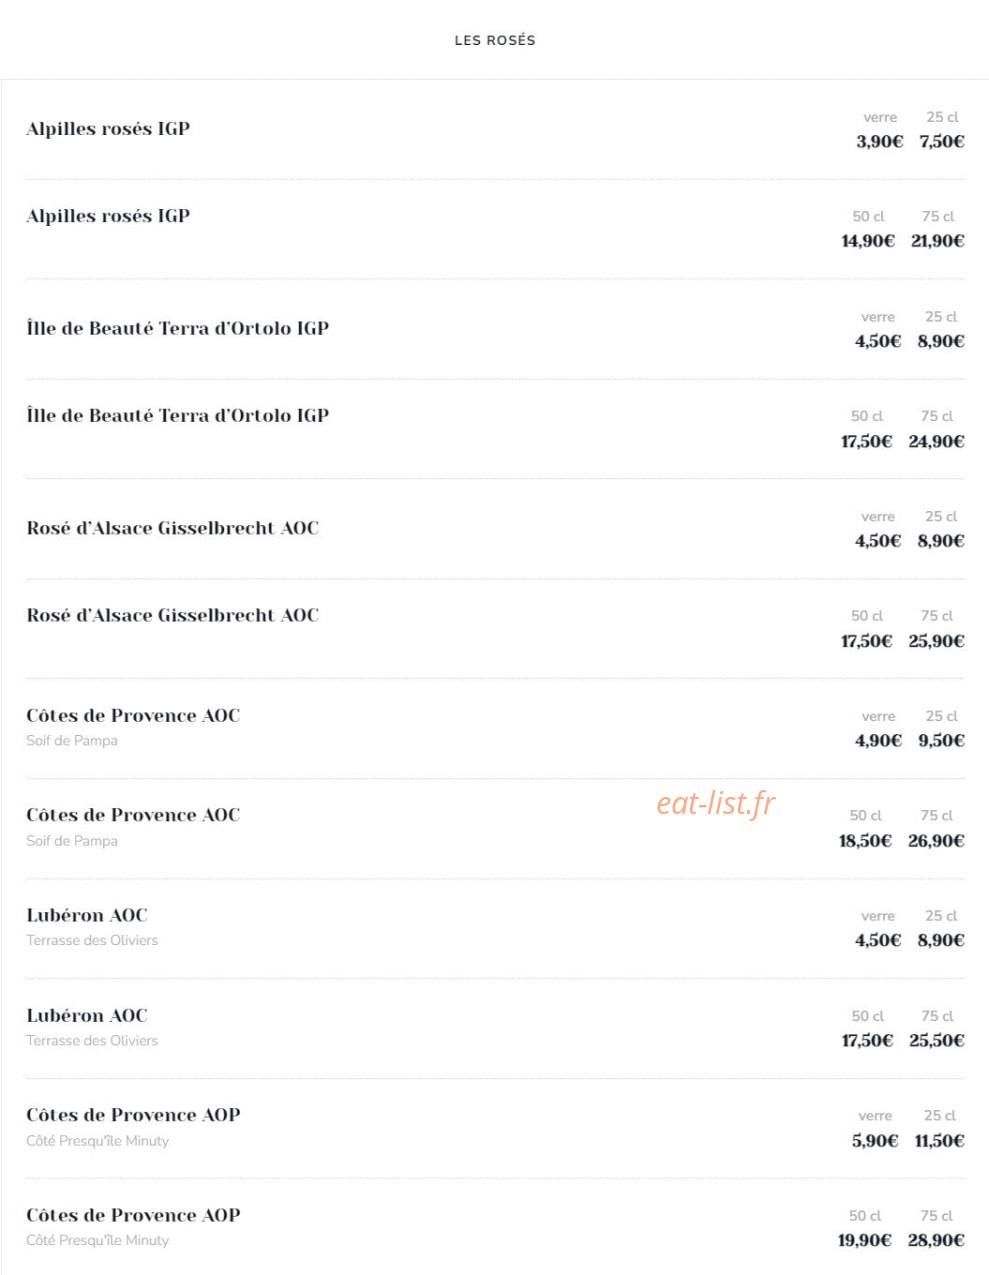This screenshot has width=989, height=1275.
Task: Click the 24,90€ Terra d'Ortolo bottle price
Action: 936,441
